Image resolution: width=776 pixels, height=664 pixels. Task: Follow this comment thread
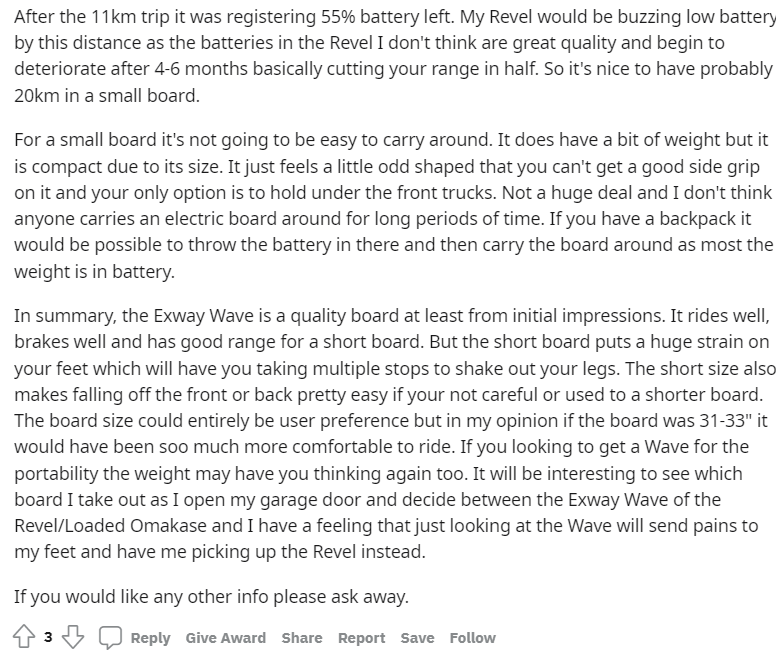[x=473, y=638]
